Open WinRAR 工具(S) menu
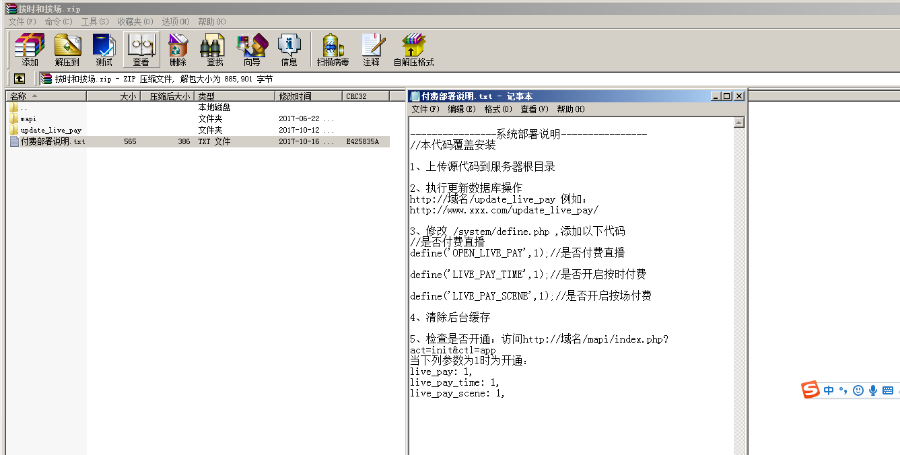Screen dimensions: 900x455 [x=95, y=21]
